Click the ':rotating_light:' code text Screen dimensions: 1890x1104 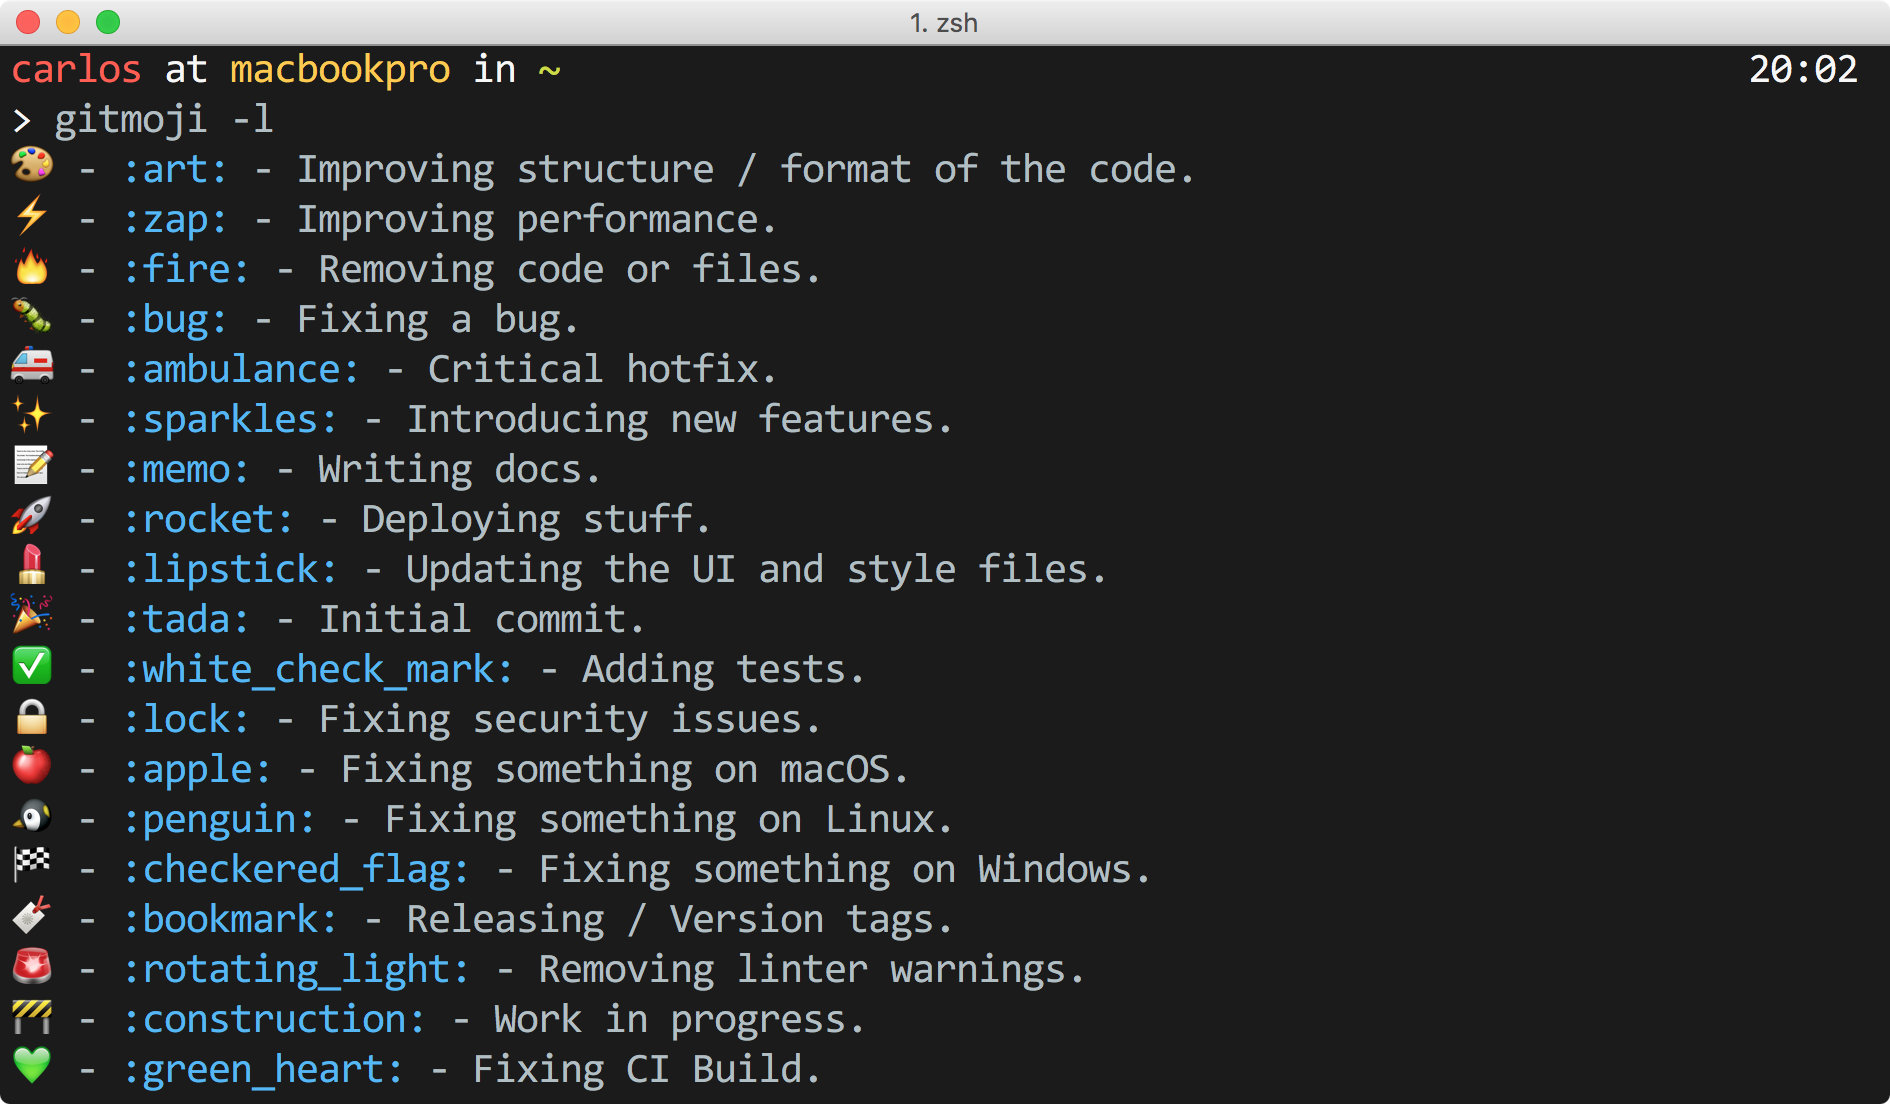[x=296, y=969]
